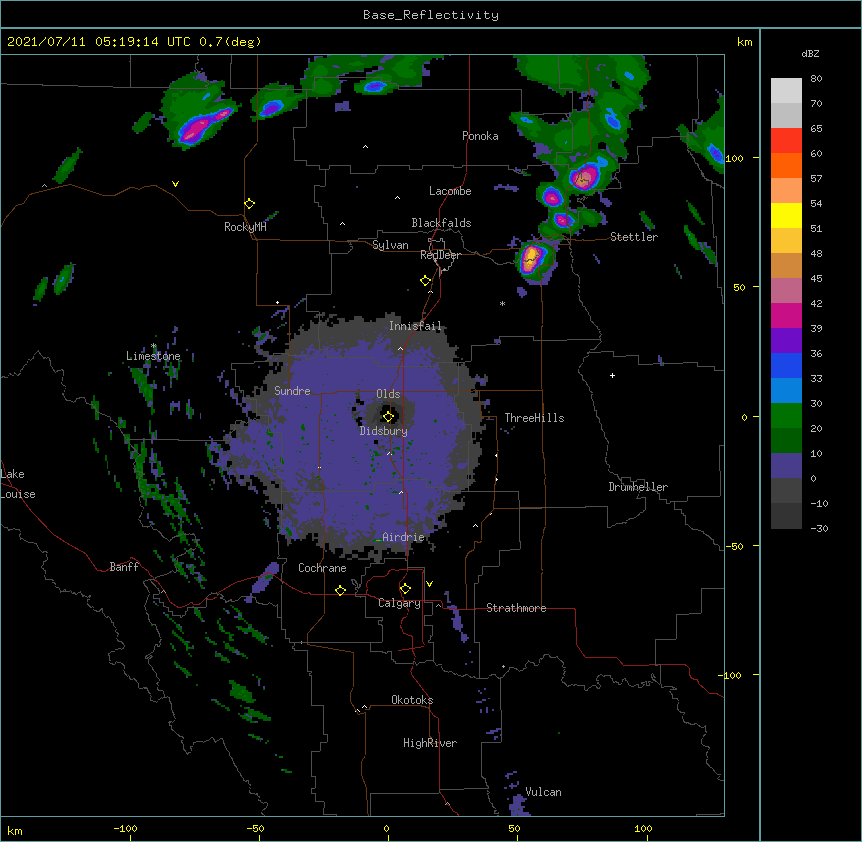
Task: Select the purple 39 dBZ legend color
Action: pos(786,340)
